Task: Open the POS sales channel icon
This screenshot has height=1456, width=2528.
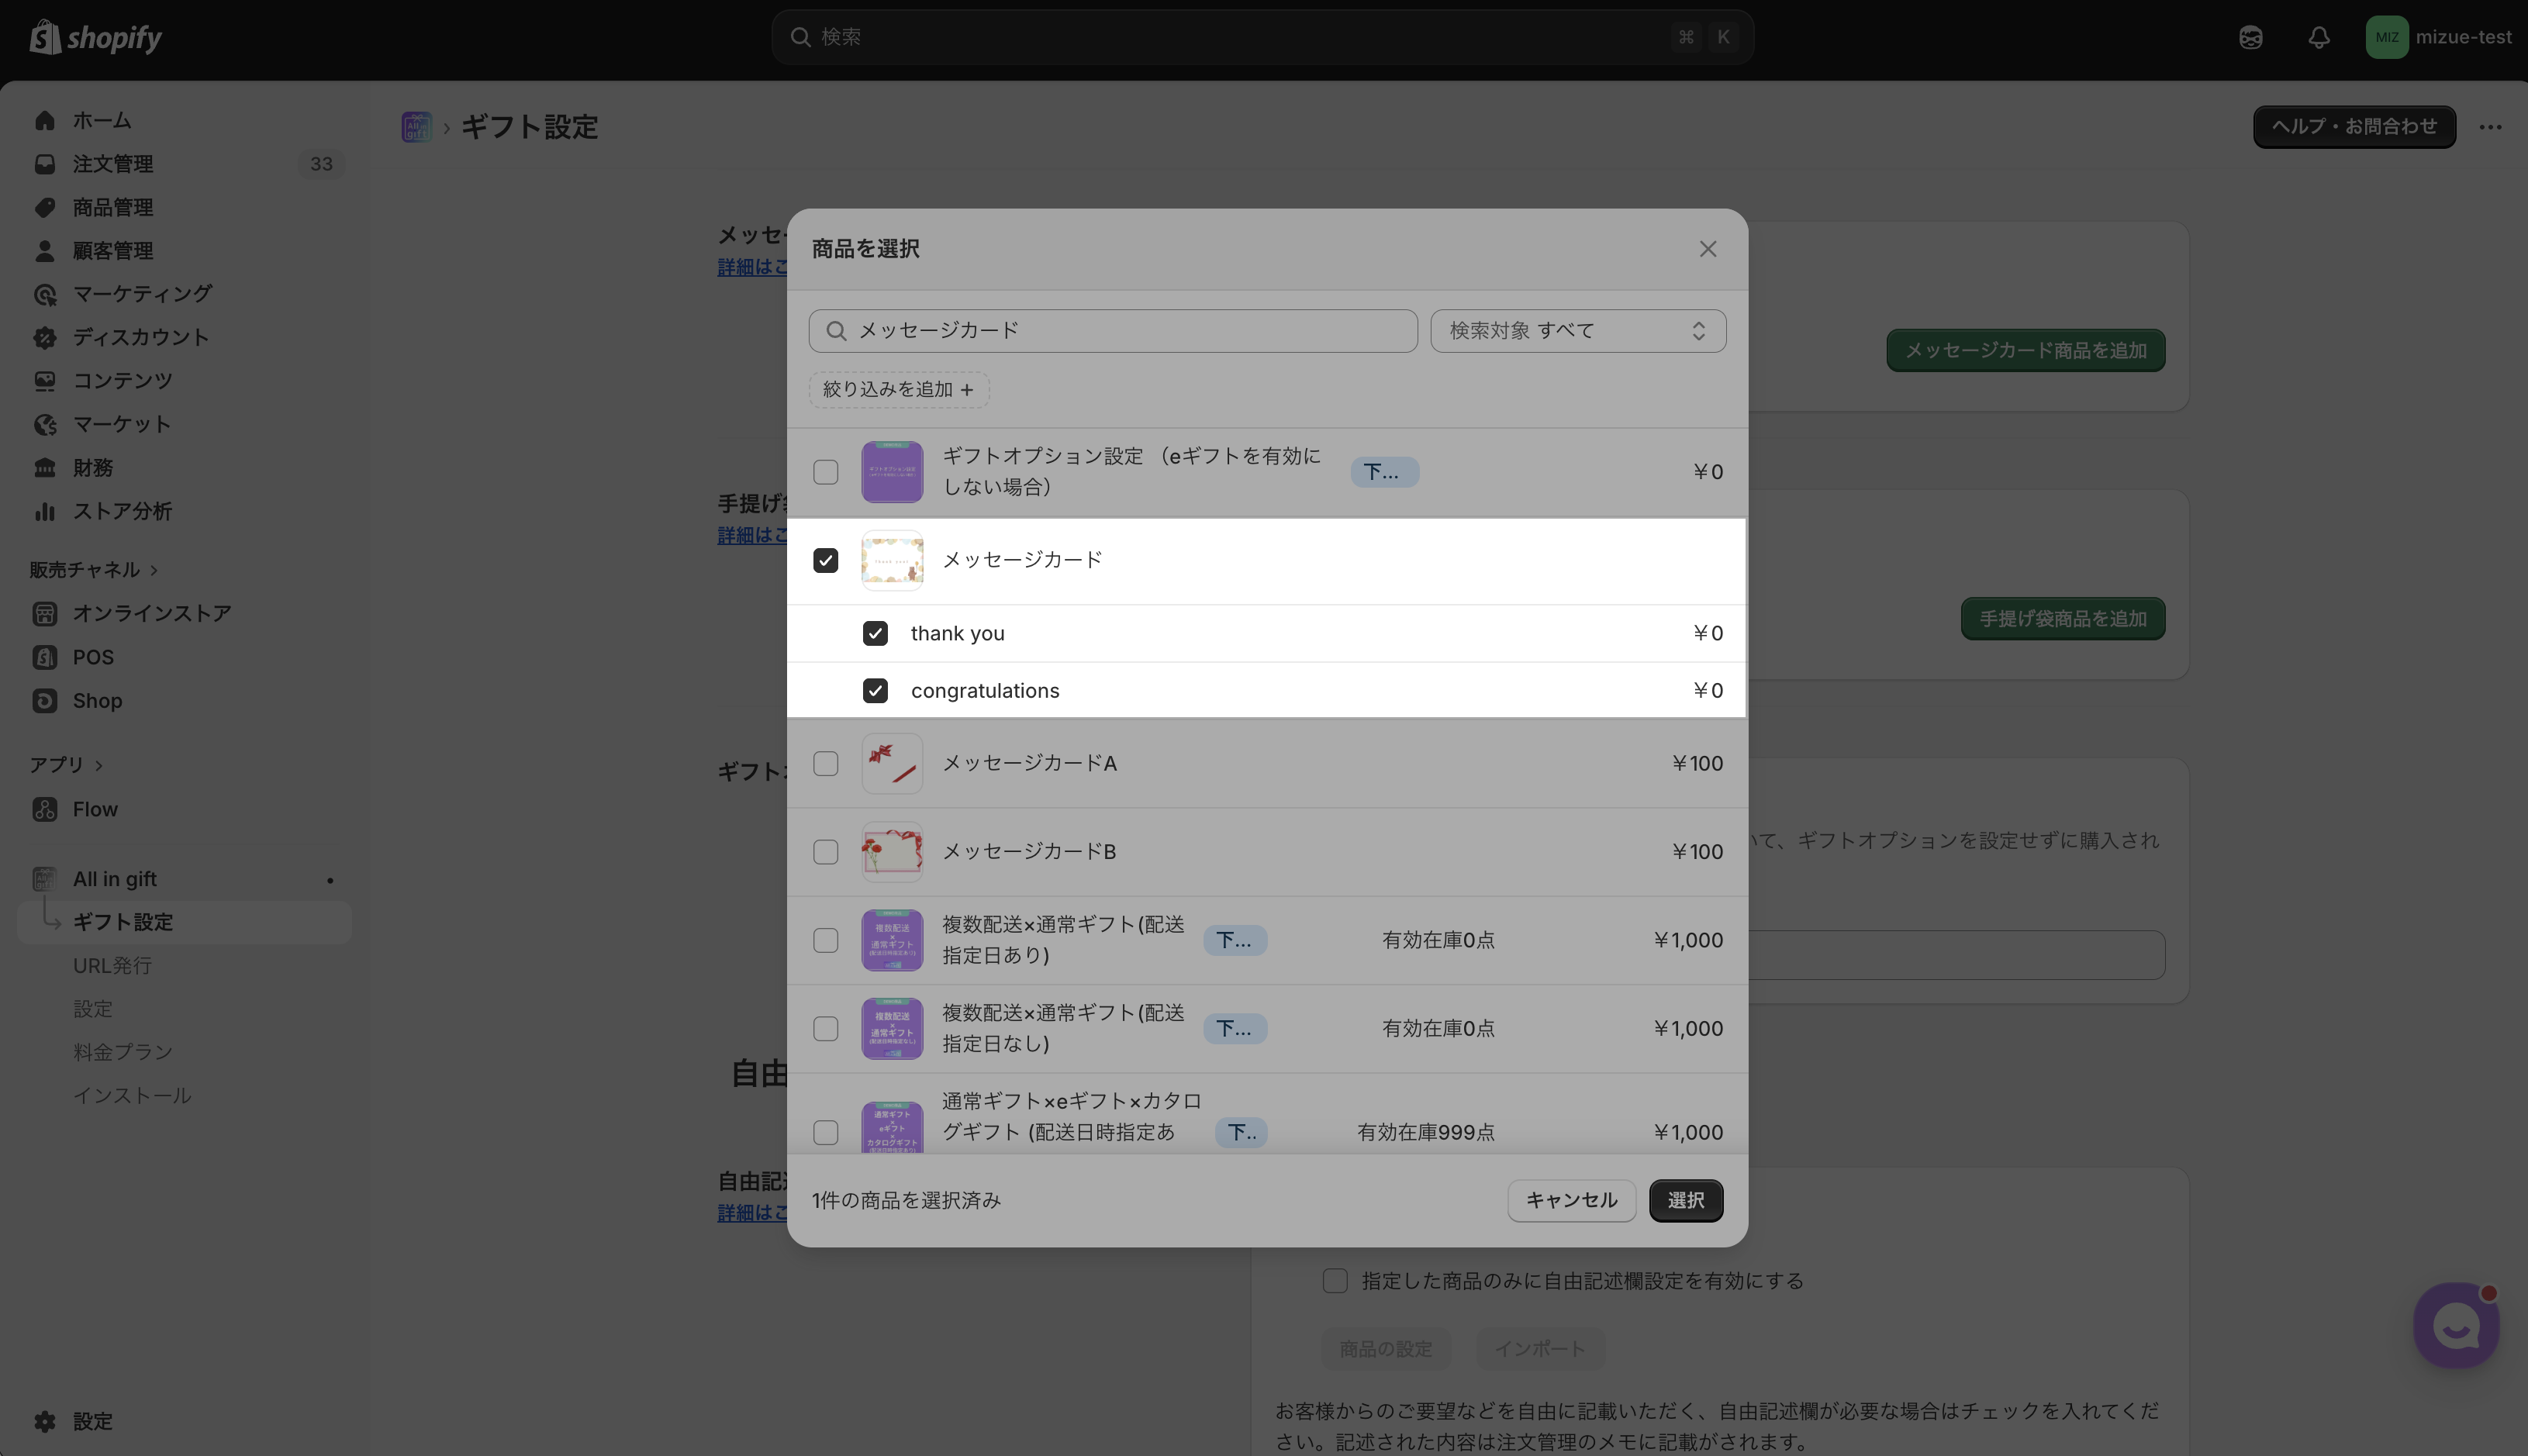Action: point(45,657)
